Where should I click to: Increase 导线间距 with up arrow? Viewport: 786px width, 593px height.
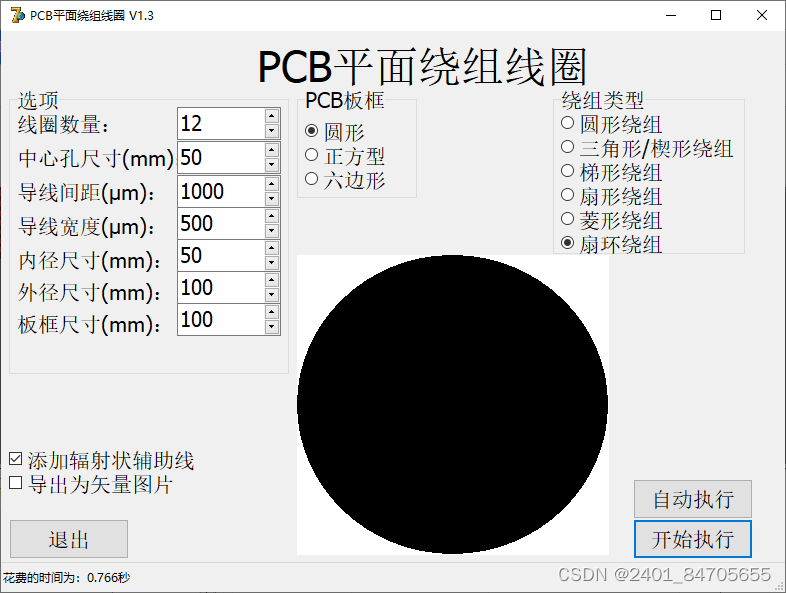(272, 184)
